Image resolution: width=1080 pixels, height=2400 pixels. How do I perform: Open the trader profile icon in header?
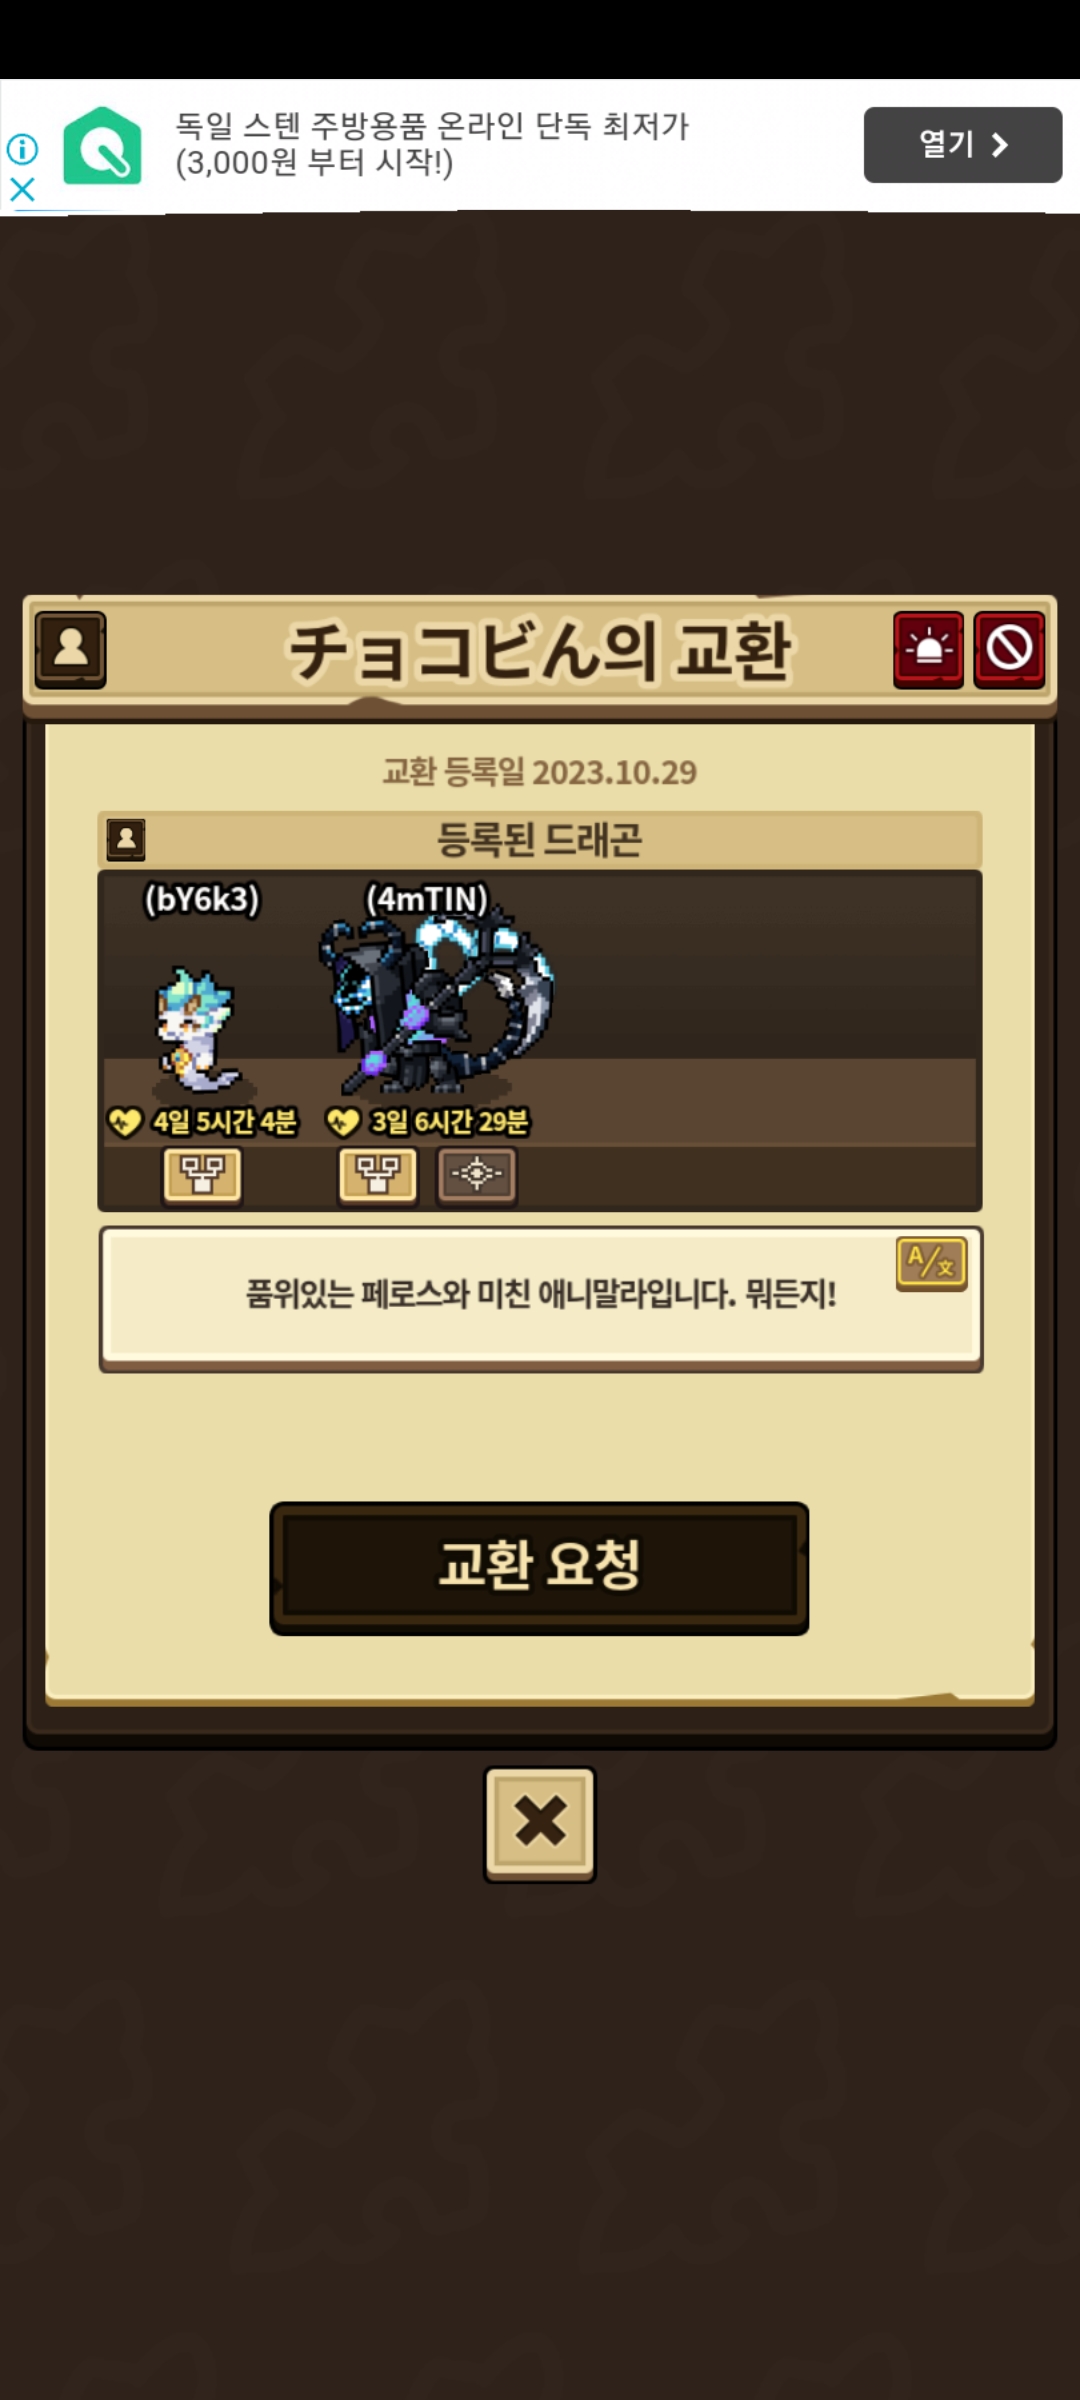70,649
